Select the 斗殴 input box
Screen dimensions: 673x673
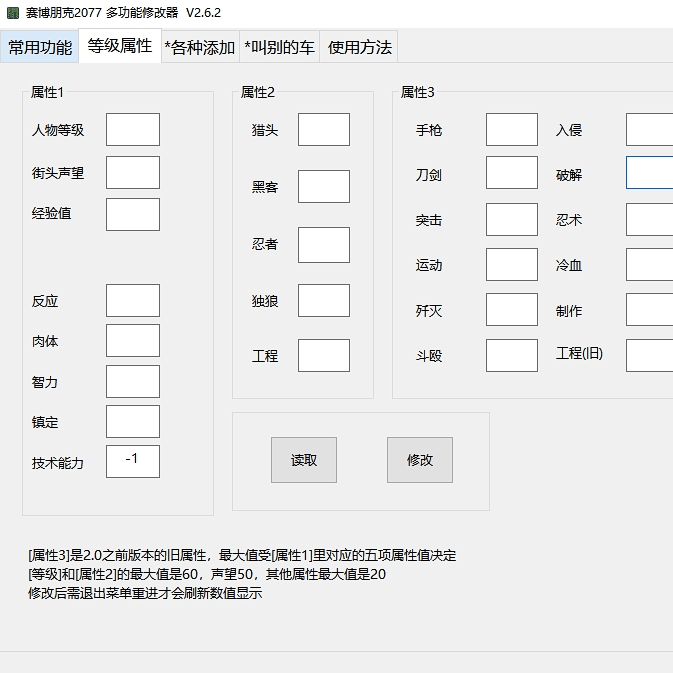pos(512,355)
